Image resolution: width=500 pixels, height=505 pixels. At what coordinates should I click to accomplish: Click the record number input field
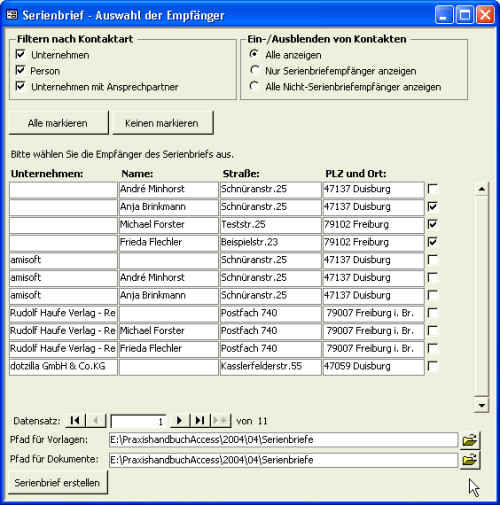click(x=138, y=421)
